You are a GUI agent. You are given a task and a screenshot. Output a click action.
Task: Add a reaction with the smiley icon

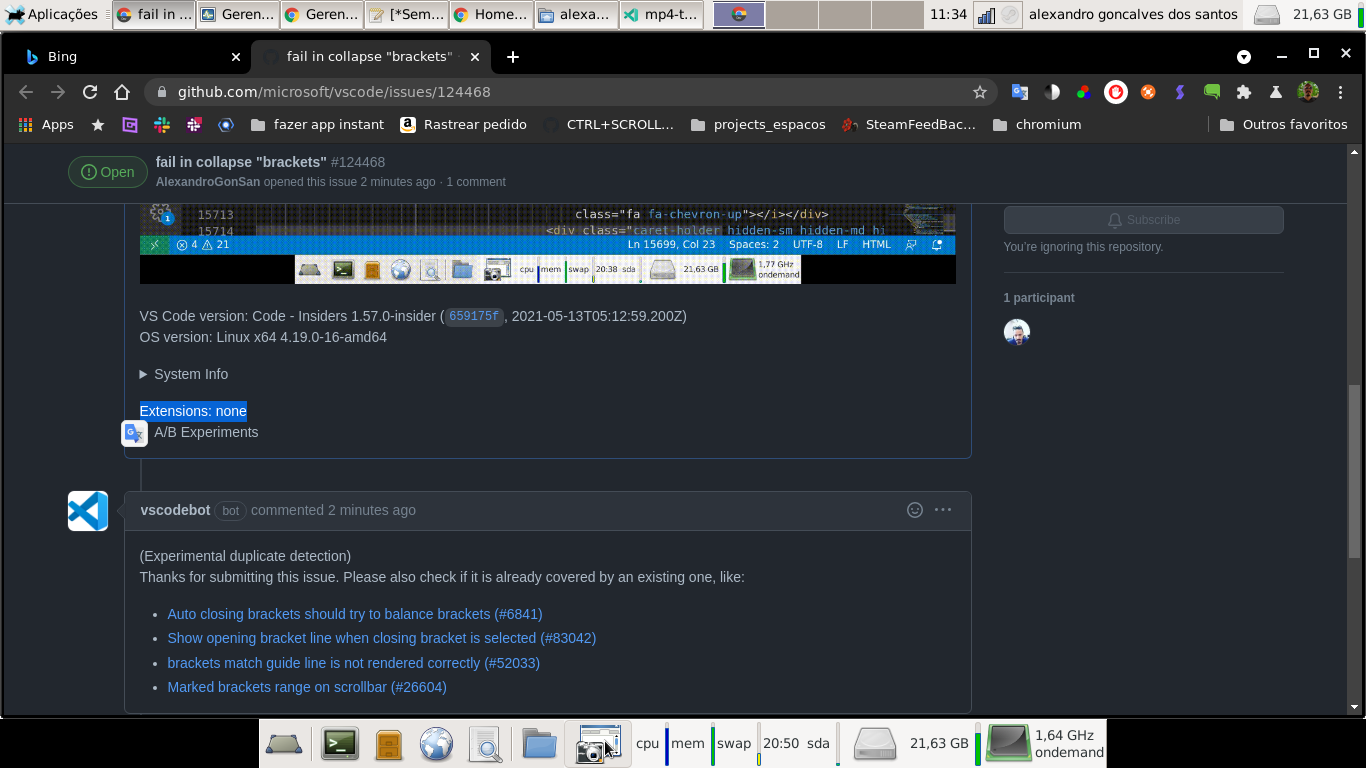click(914, 510)
